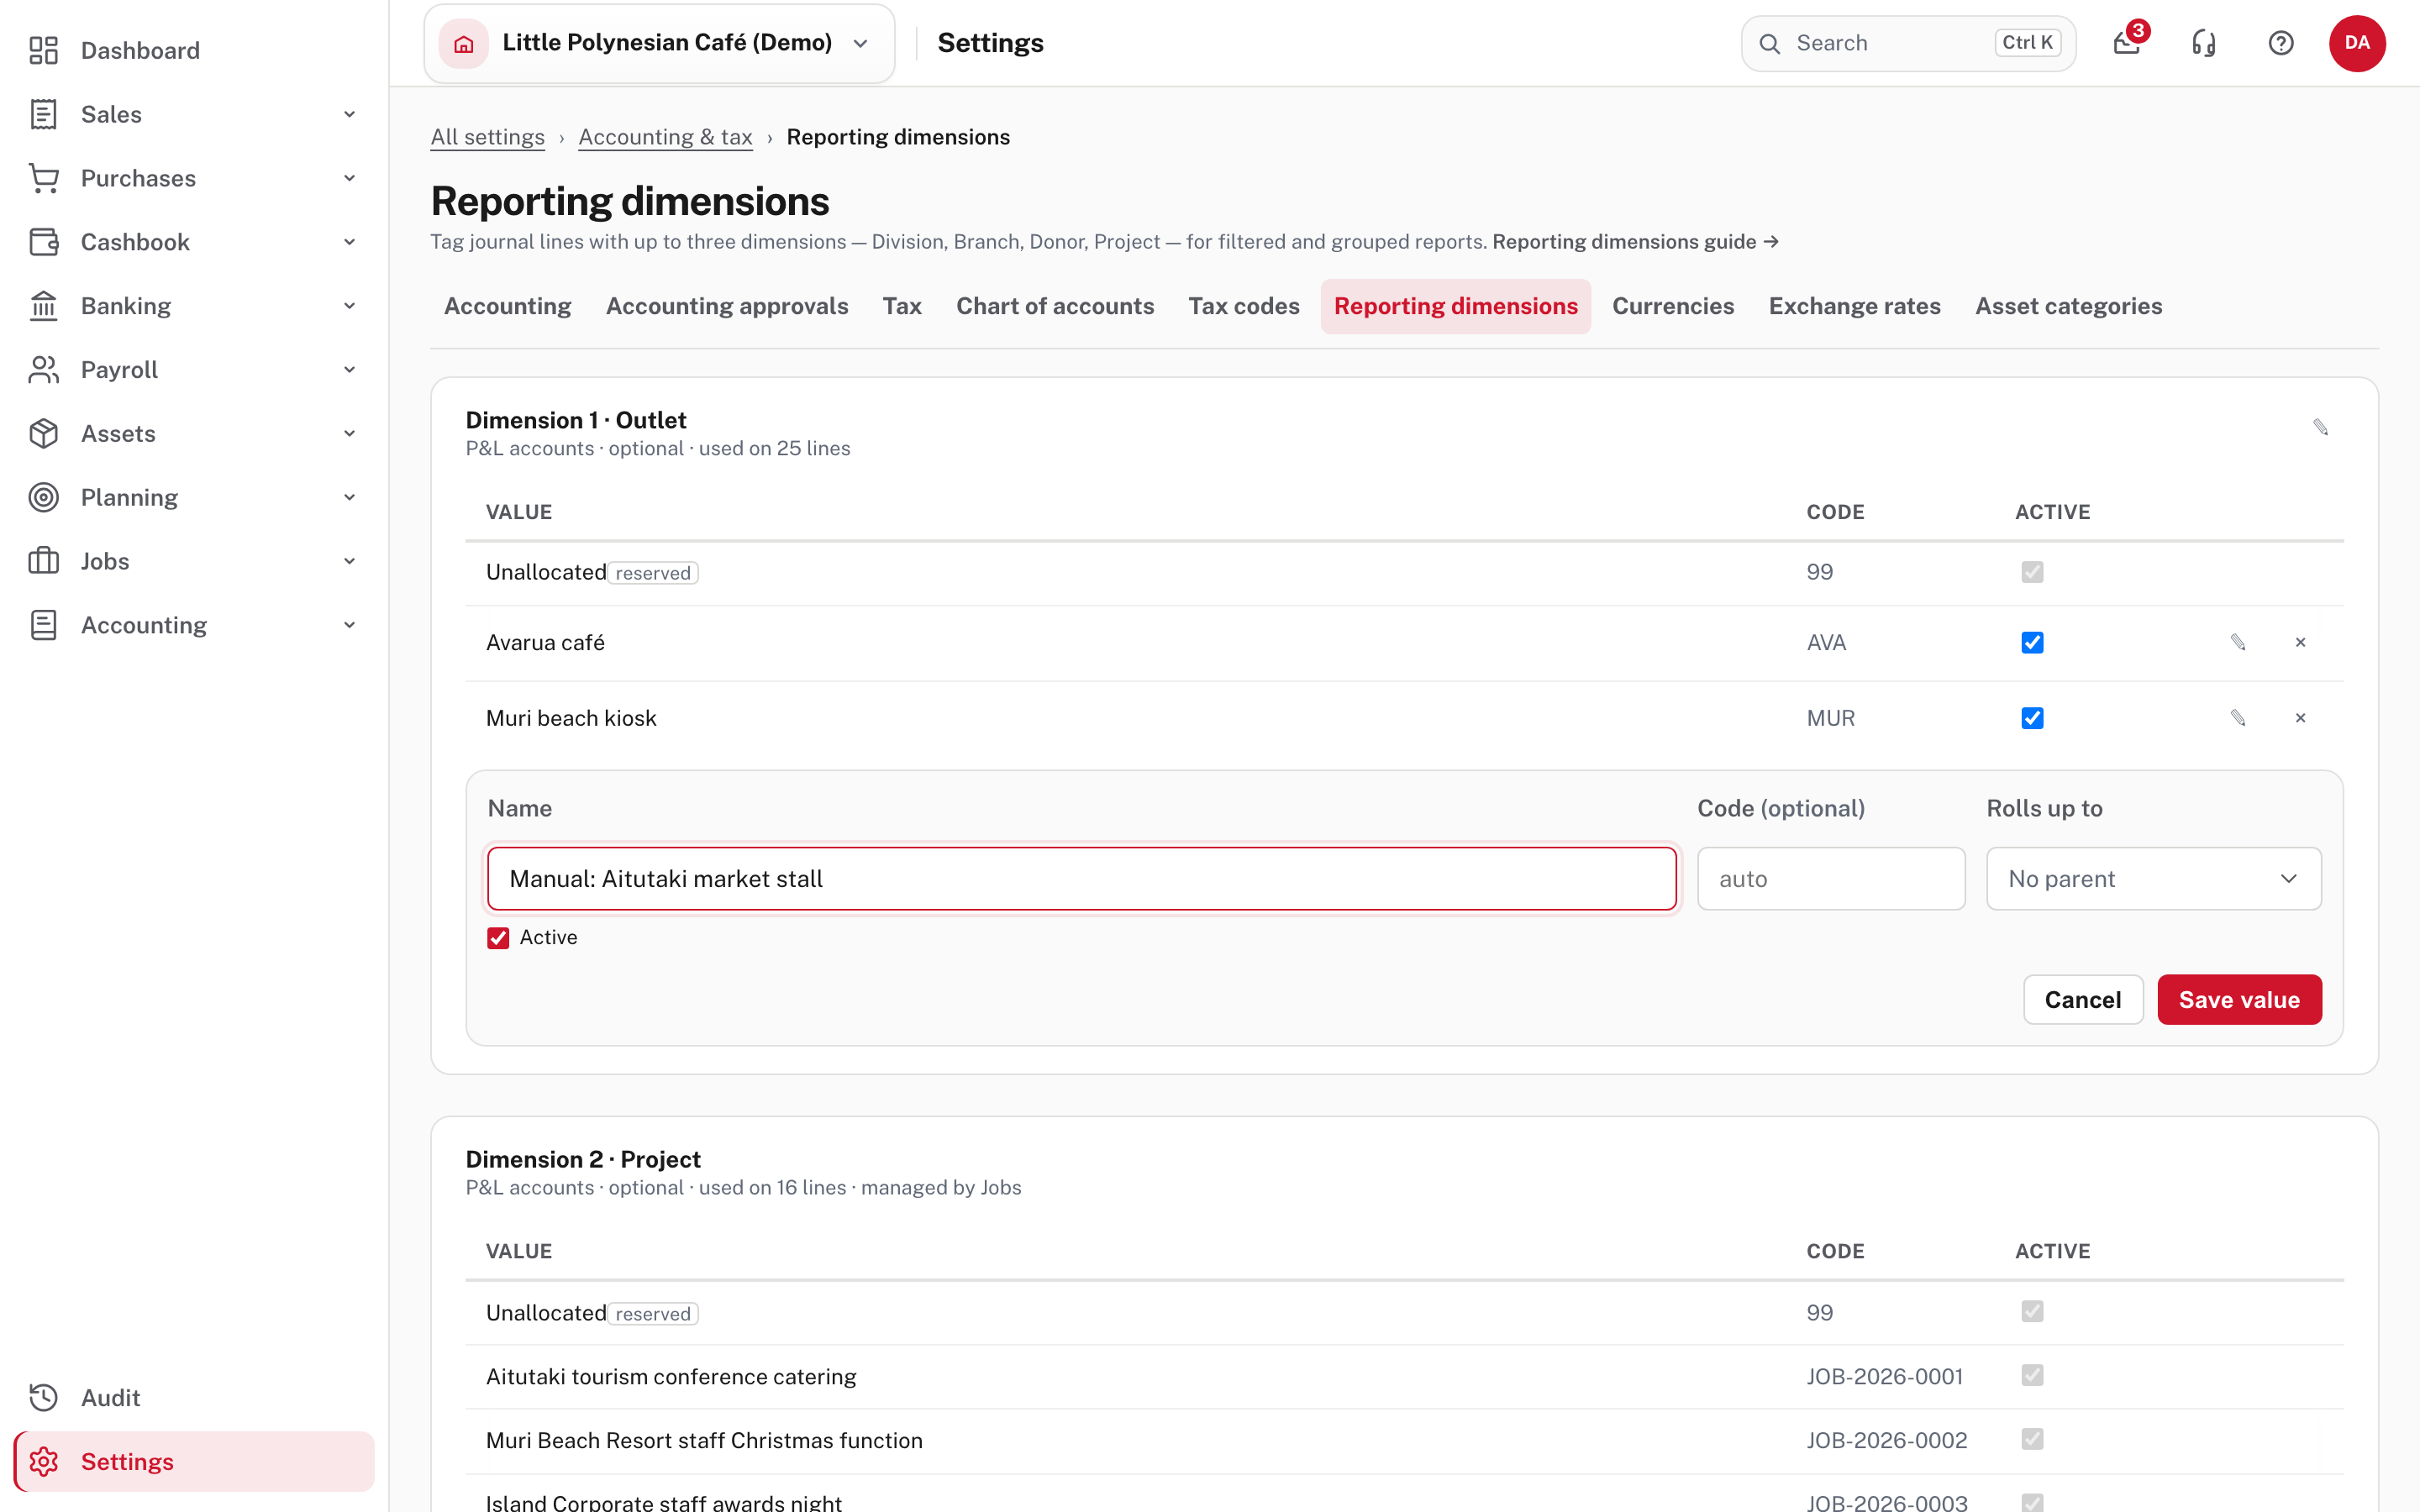Image resolution: width=2420 pixels, height=1512 pixels.
Task: Switch to the Accounting tab
Action: (x=507, y=306)
